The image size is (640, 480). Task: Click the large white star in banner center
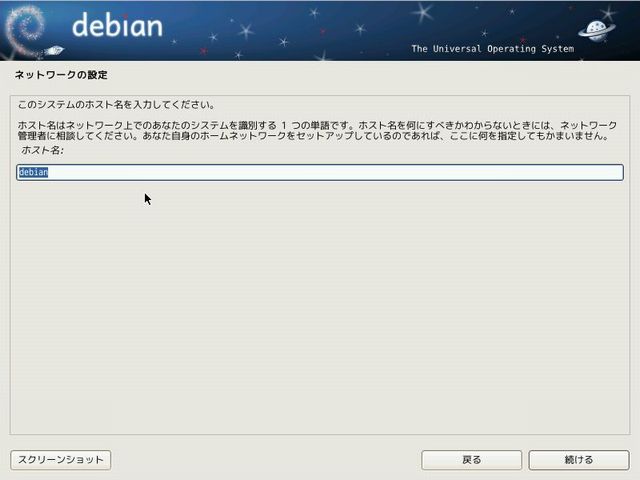(x=423, y=13)
